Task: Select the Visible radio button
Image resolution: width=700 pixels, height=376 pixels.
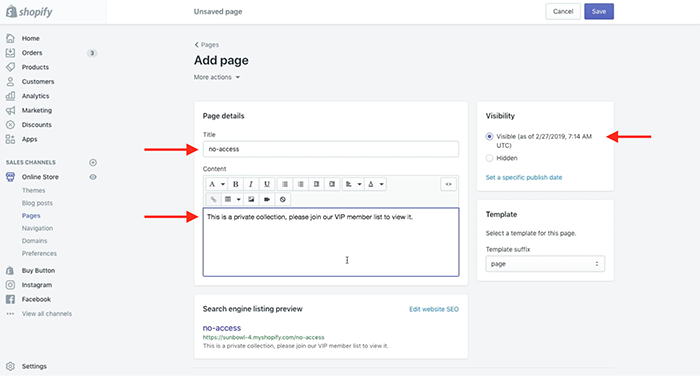Action: coord(489,137)
